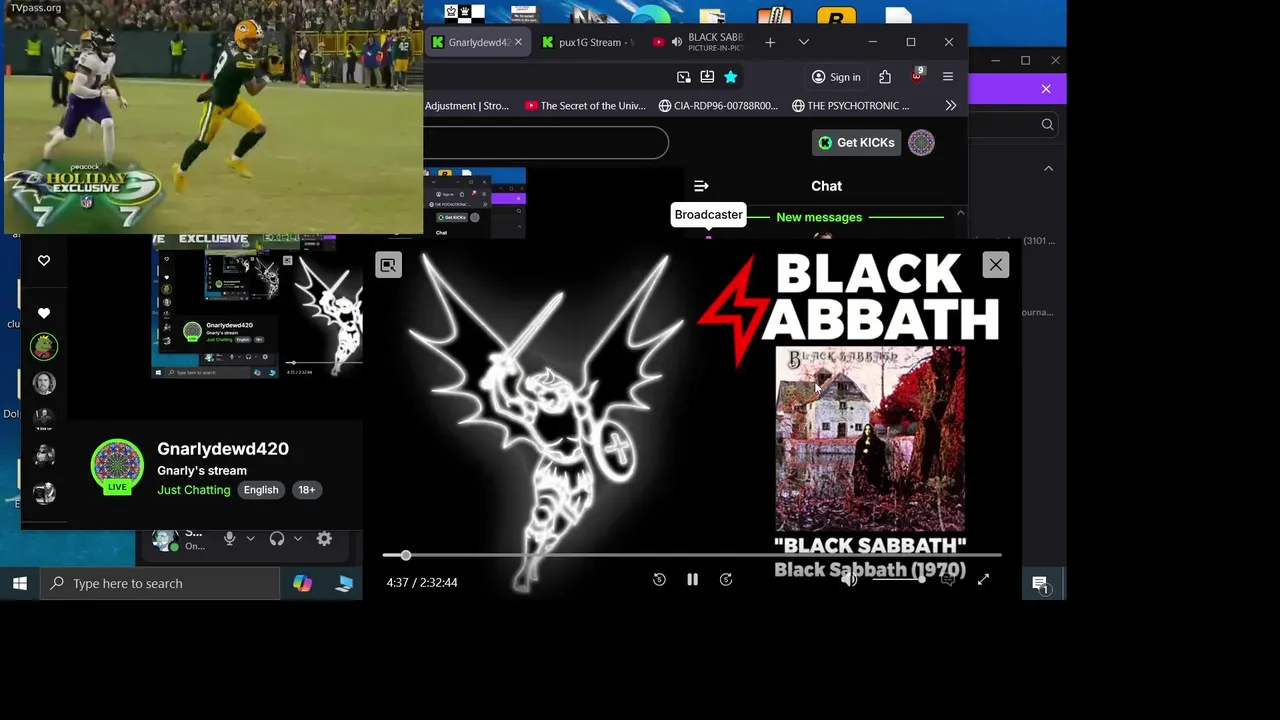The width and height of the screenshot is (1280, 720).
Task: Open The Secret of the Univ... bookmark
Action: point(585,106)
